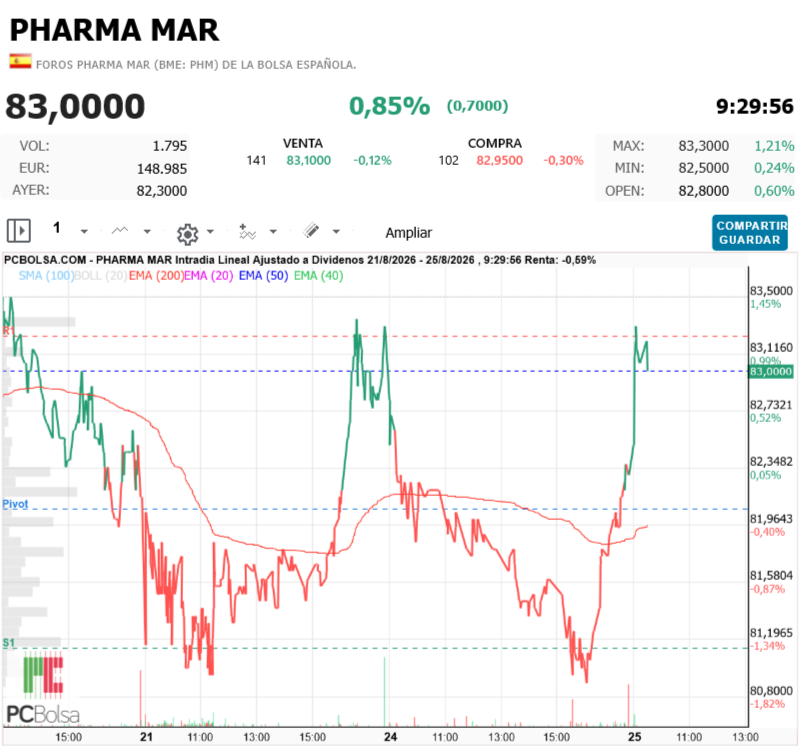This screenshot has width=800, height=746.
Task: Click the 1,21% MAX percentage
Action: pyautogui.click(x=774, y=146)
